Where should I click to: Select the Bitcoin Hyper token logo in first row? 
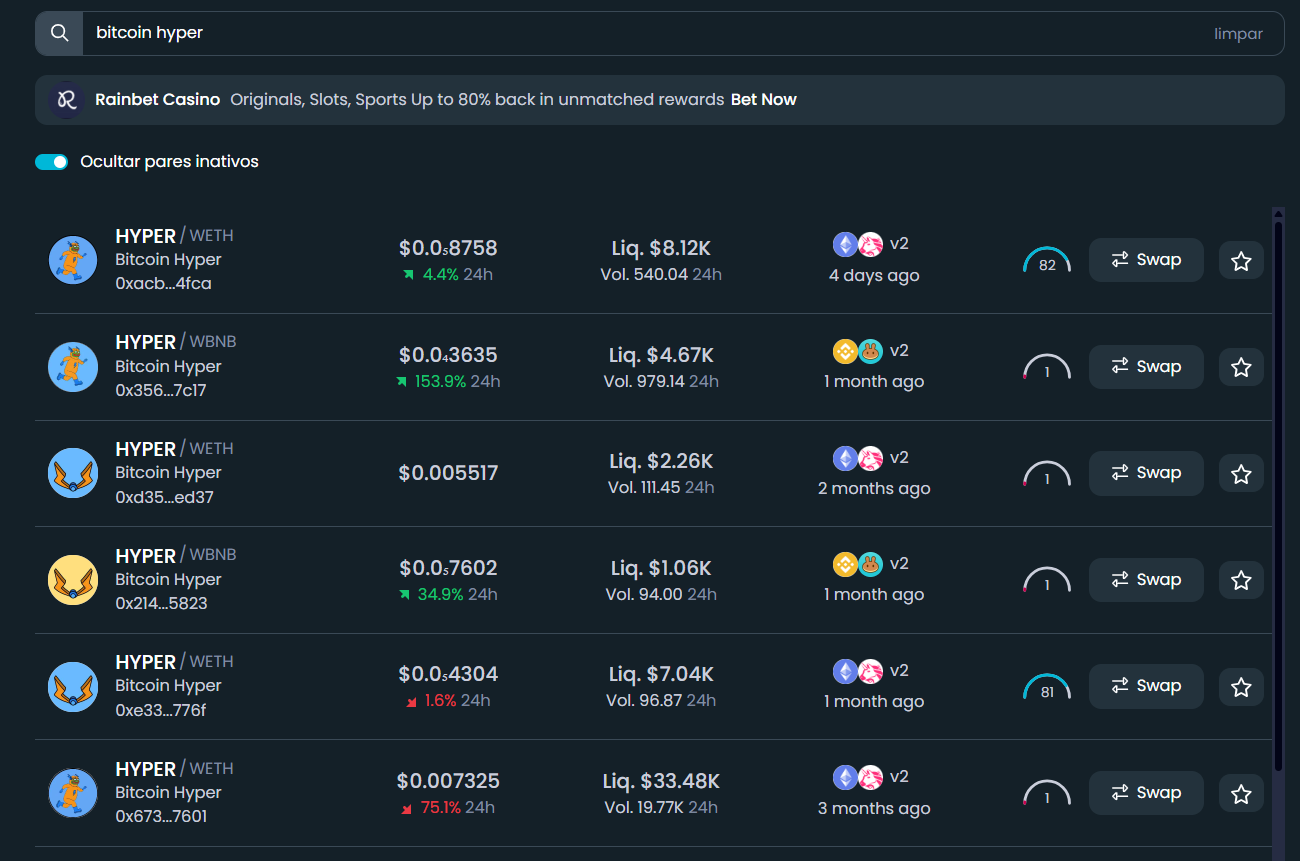72,259
